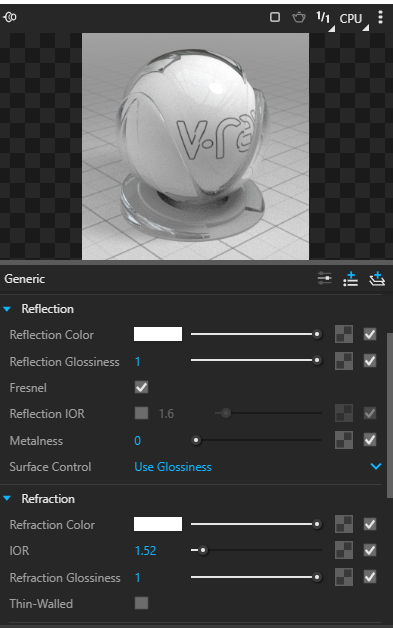Open Reflection Color texture map slot
The width and height of the screenshot is (393, 628).
point(344,334)
